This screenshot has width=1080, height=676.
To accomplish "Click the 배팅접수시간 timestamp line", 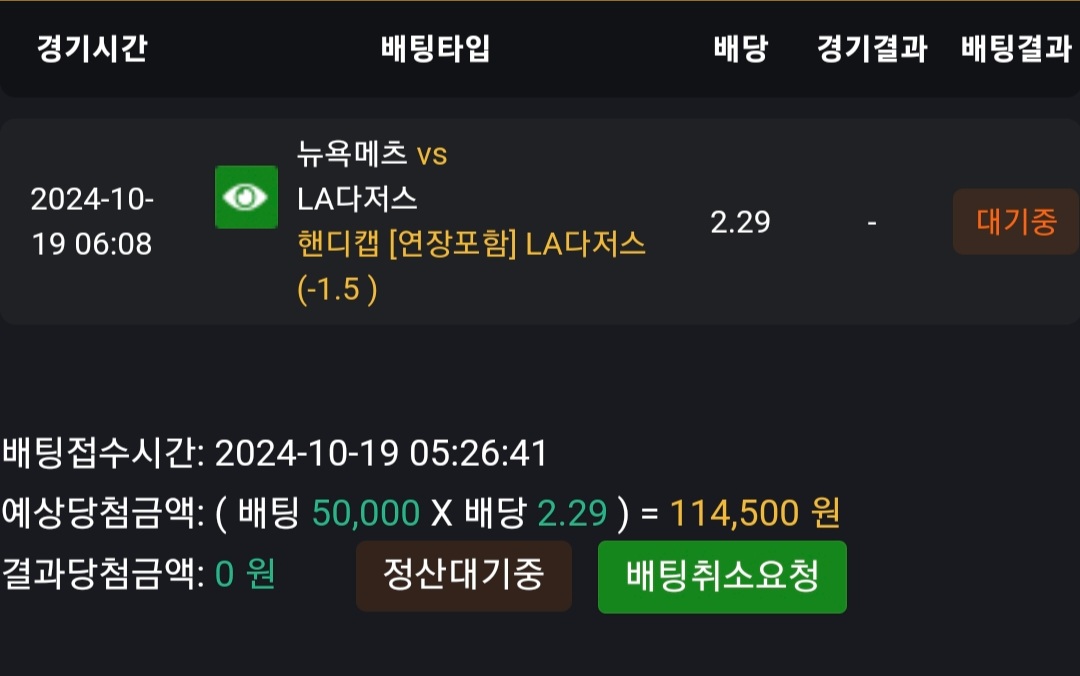I will click(275, 454).
